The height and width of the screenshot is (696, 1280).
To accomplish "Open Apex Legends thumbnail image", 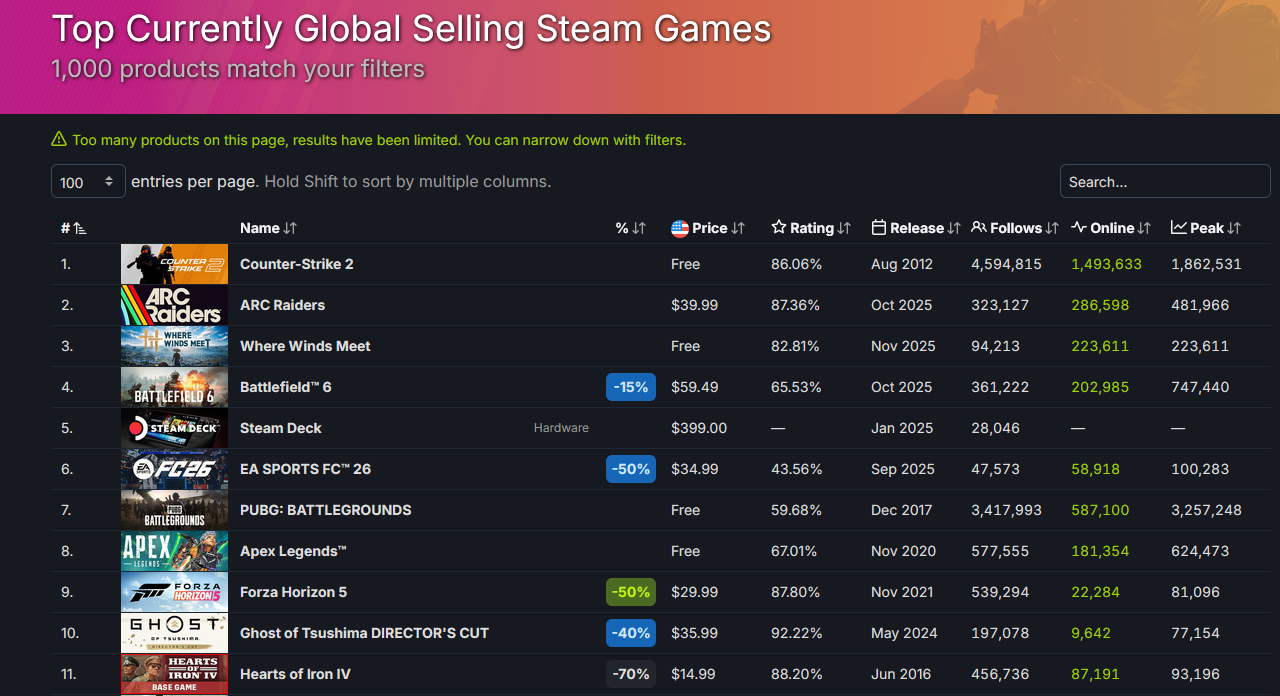I will 174,551.
